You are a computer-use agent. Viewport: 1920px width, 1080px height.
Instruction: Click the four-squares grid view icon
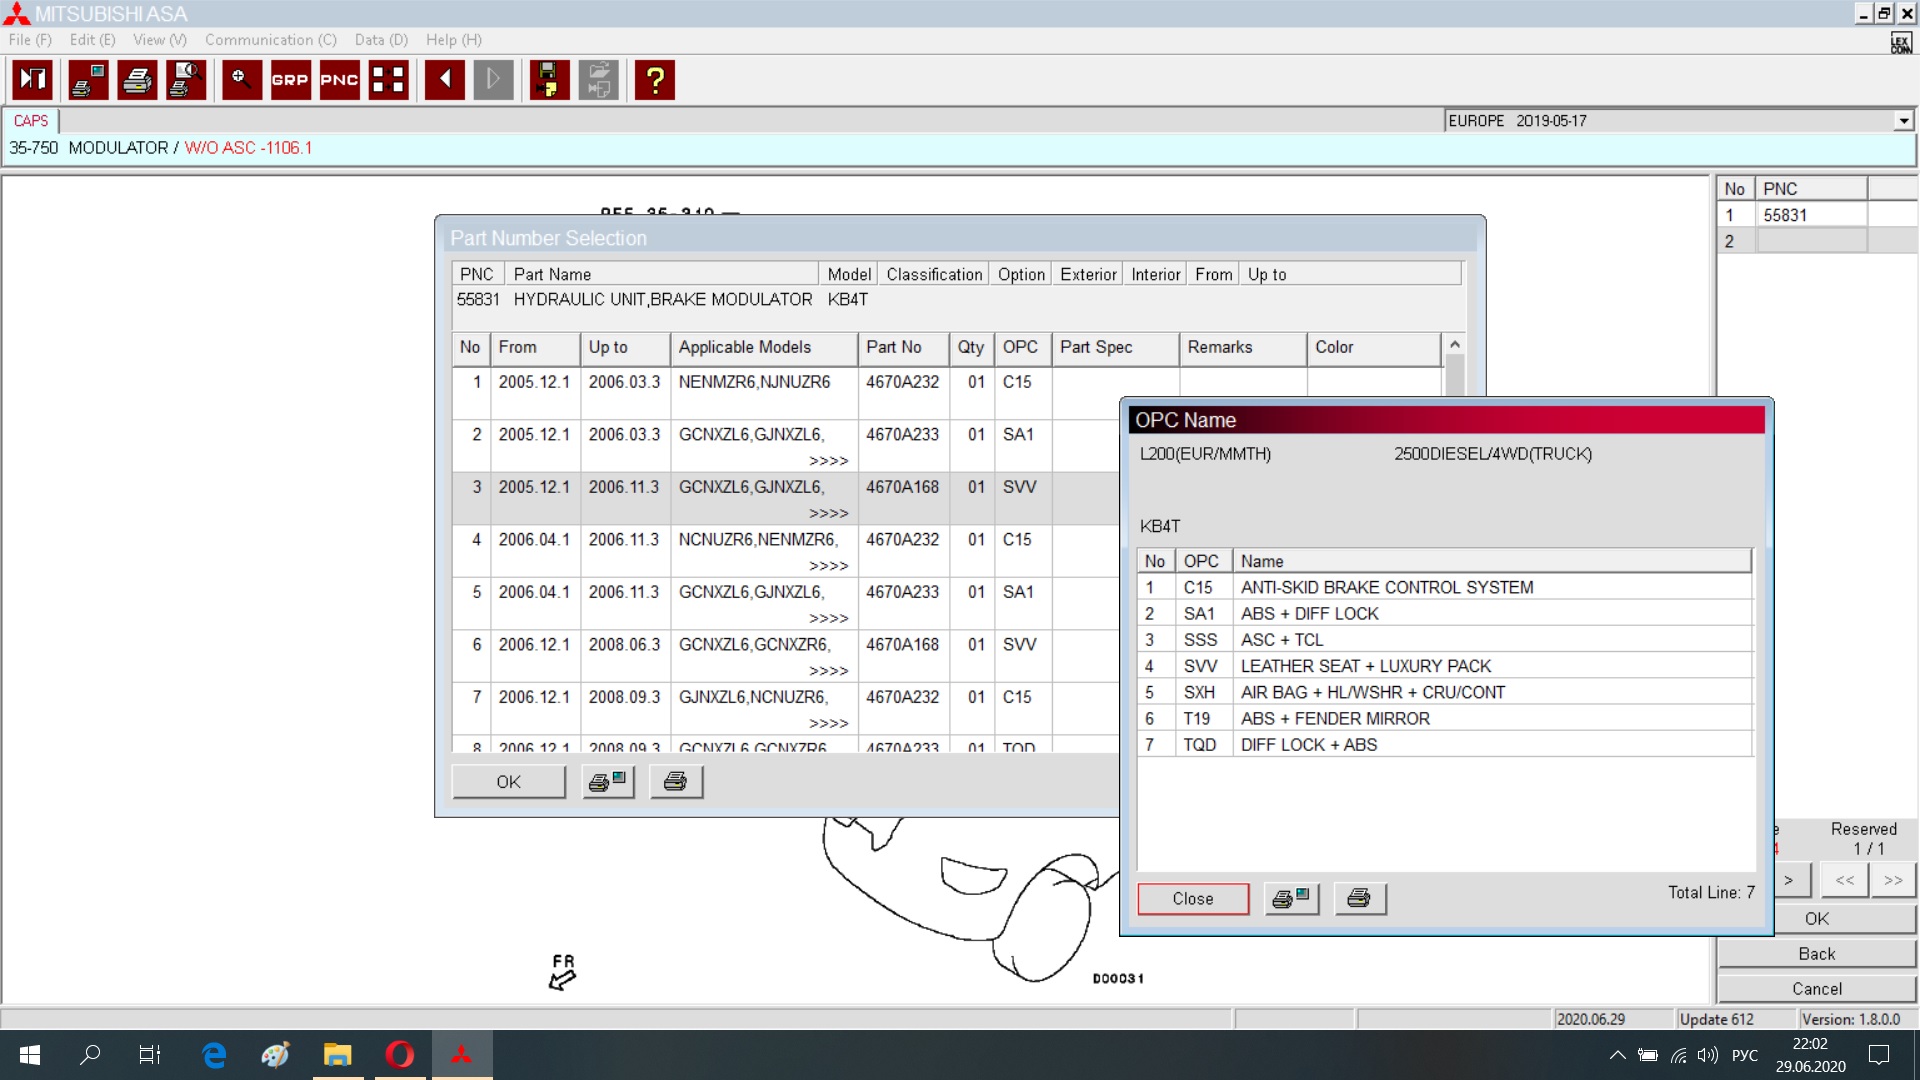[x=388, y=80]
